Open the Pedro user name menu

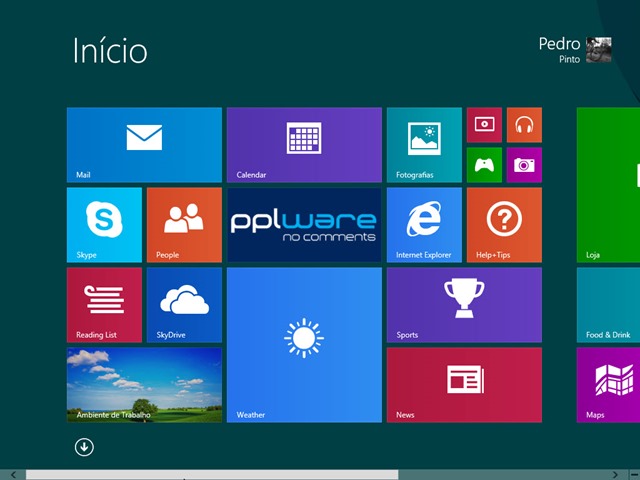559,44
